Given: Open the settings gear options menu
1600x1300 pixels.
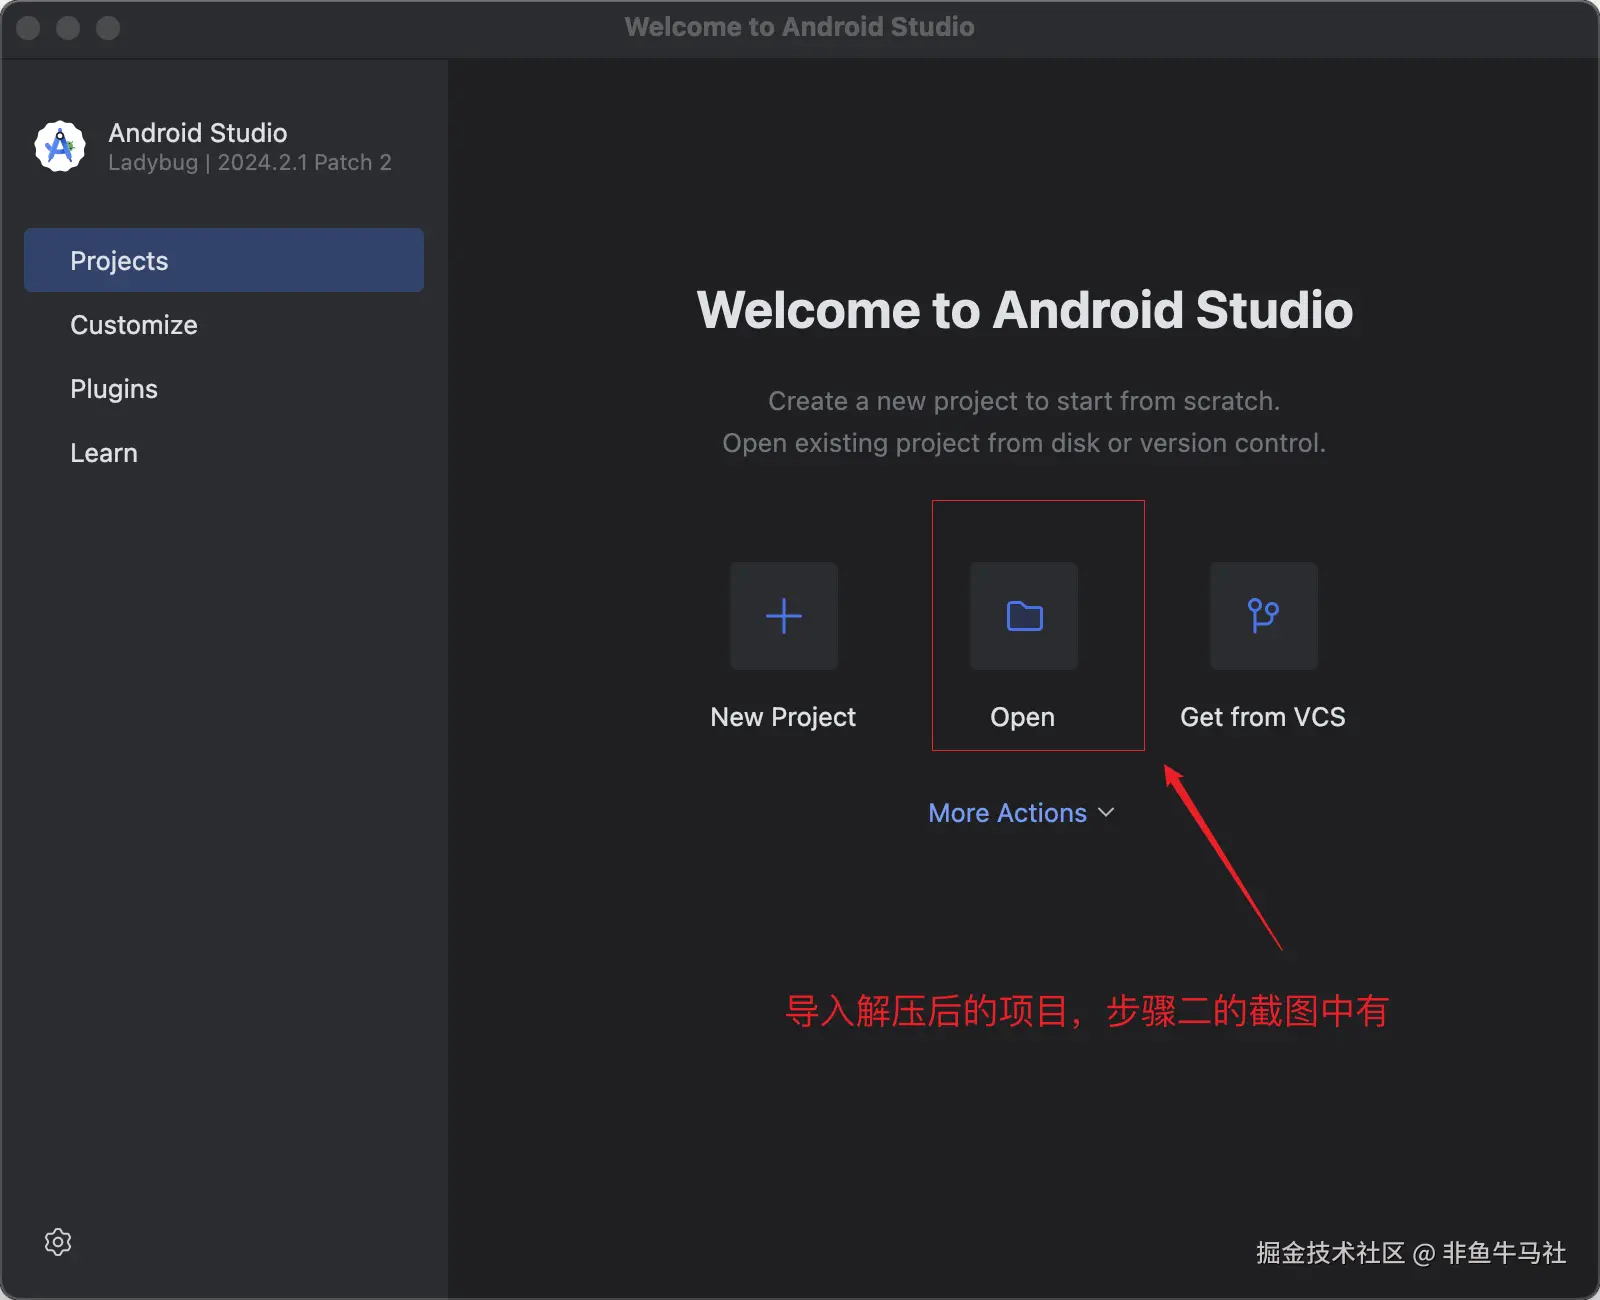Looking at the screenshot, I should [x=58, y=1242].
